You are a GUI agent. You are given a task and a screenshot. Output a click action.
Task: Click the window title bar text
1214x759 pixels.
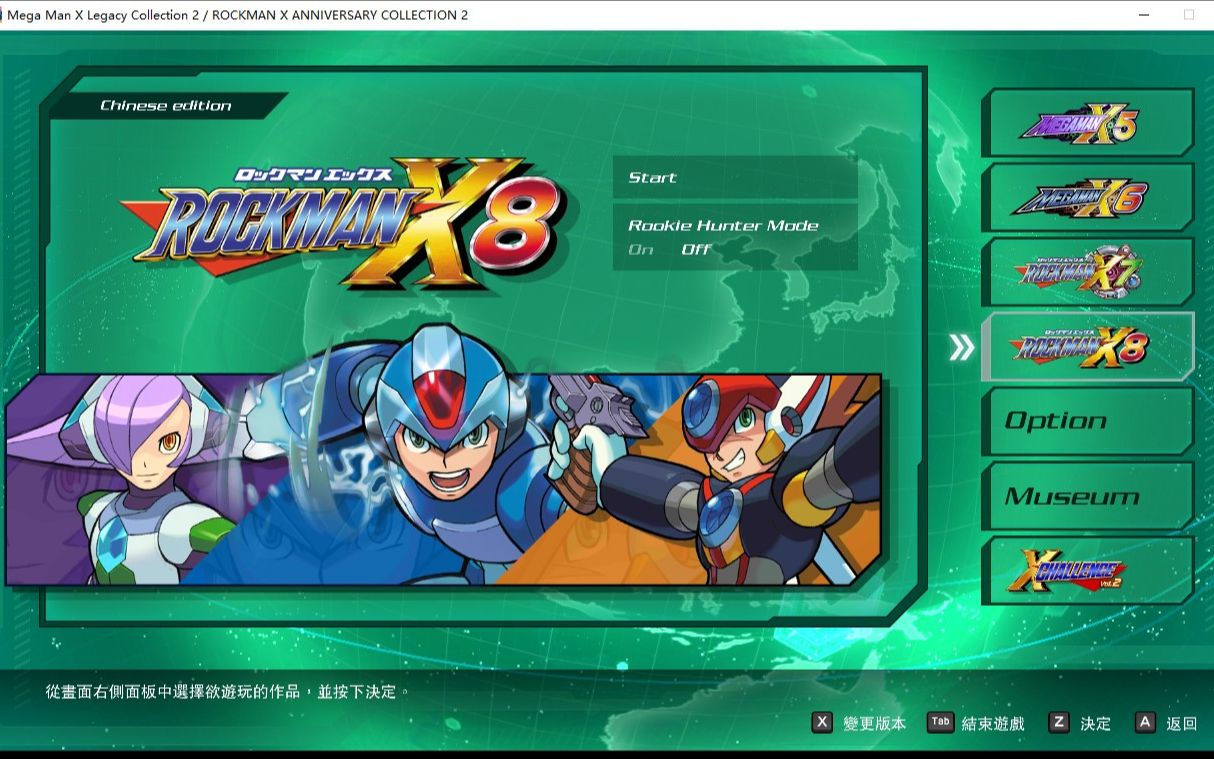click(238, 15)
